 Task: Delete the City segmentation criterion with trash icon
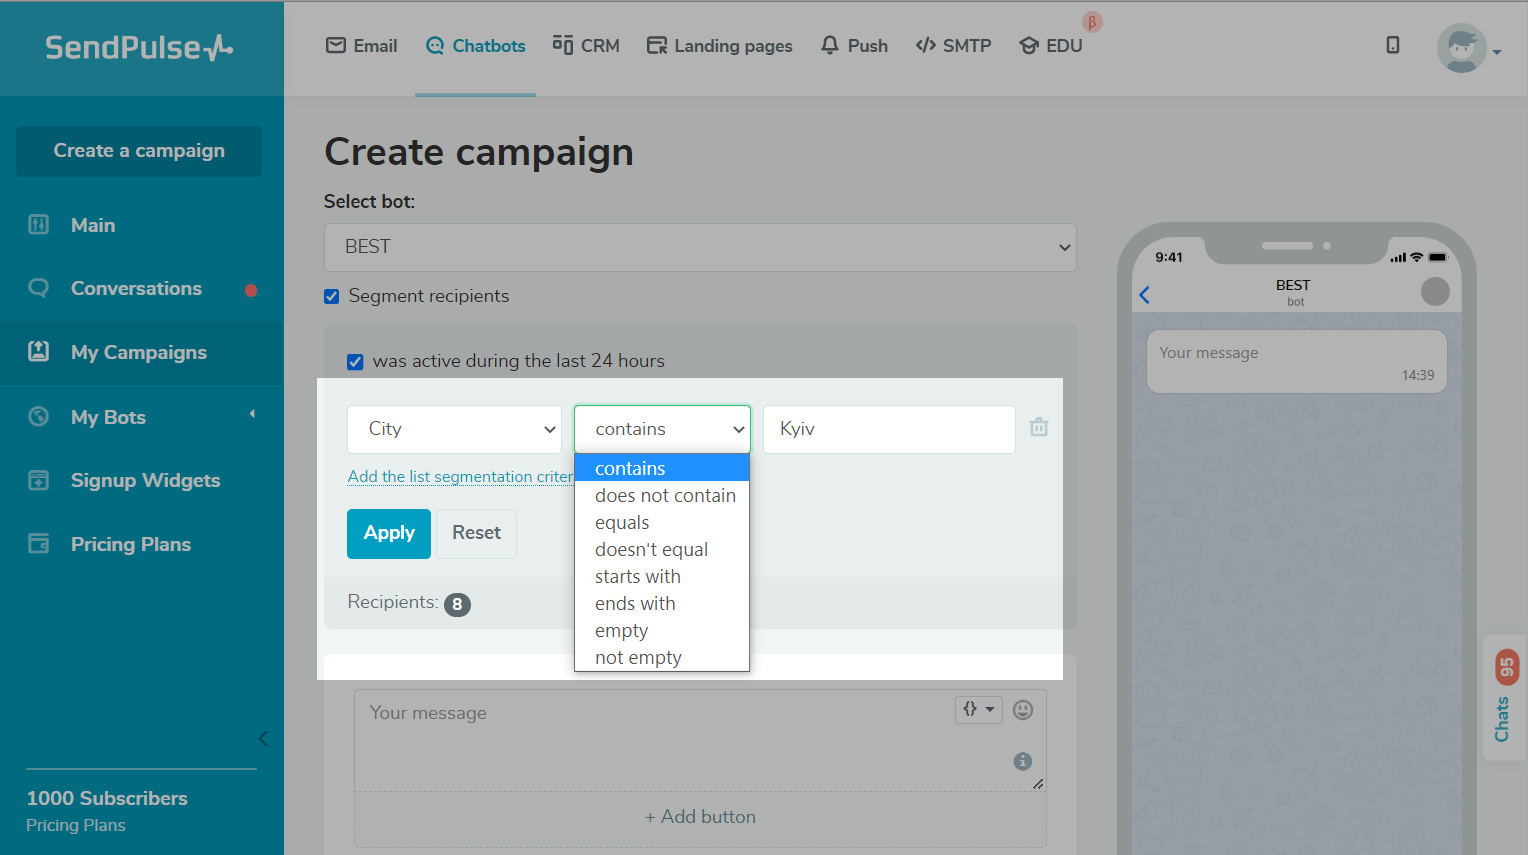[x=1039, y=427]
